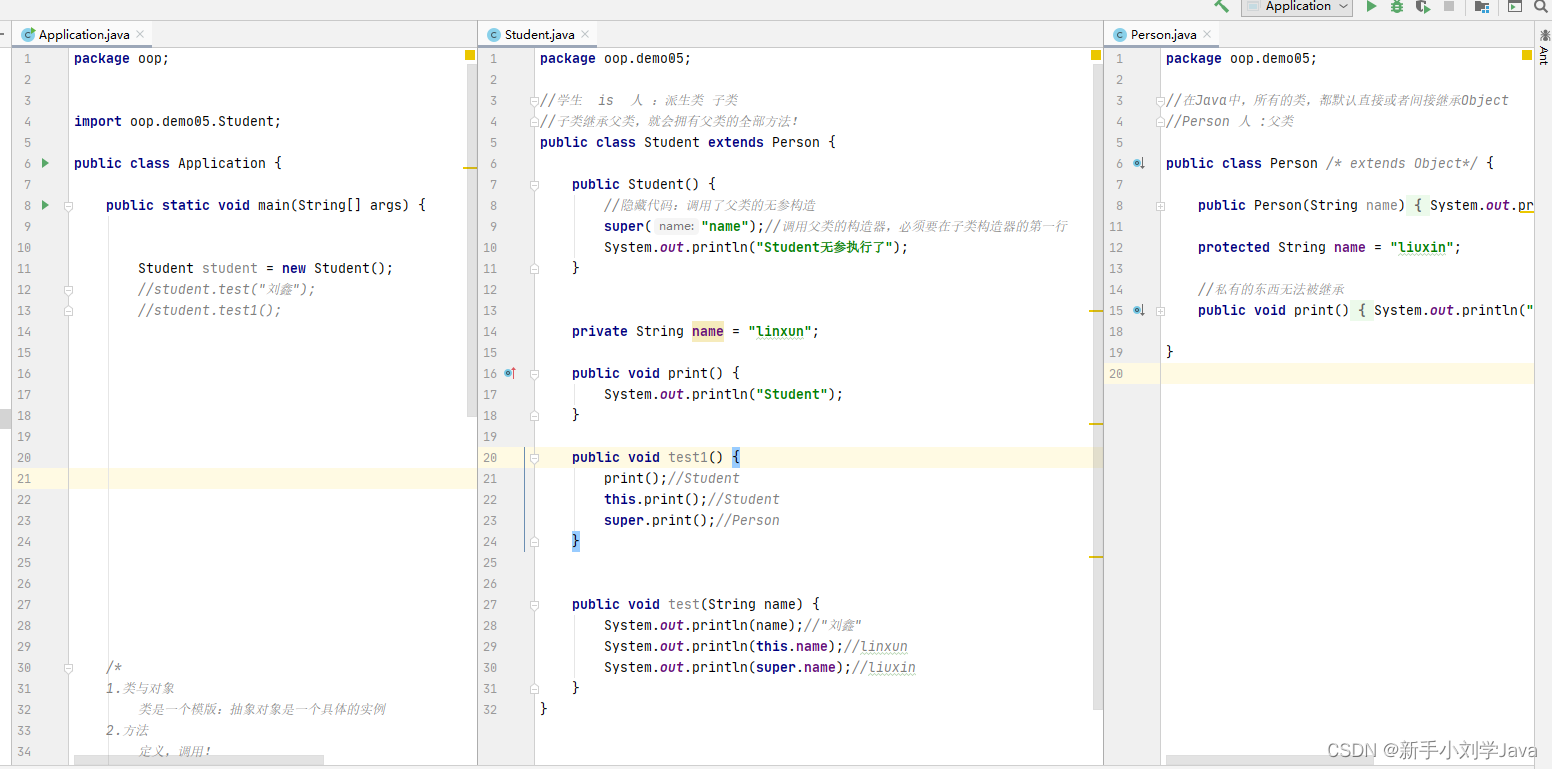This screenshot has height=769, width=1552.
Task: Click "Student()" in new Student() on line 11
Action: [350, 268]
